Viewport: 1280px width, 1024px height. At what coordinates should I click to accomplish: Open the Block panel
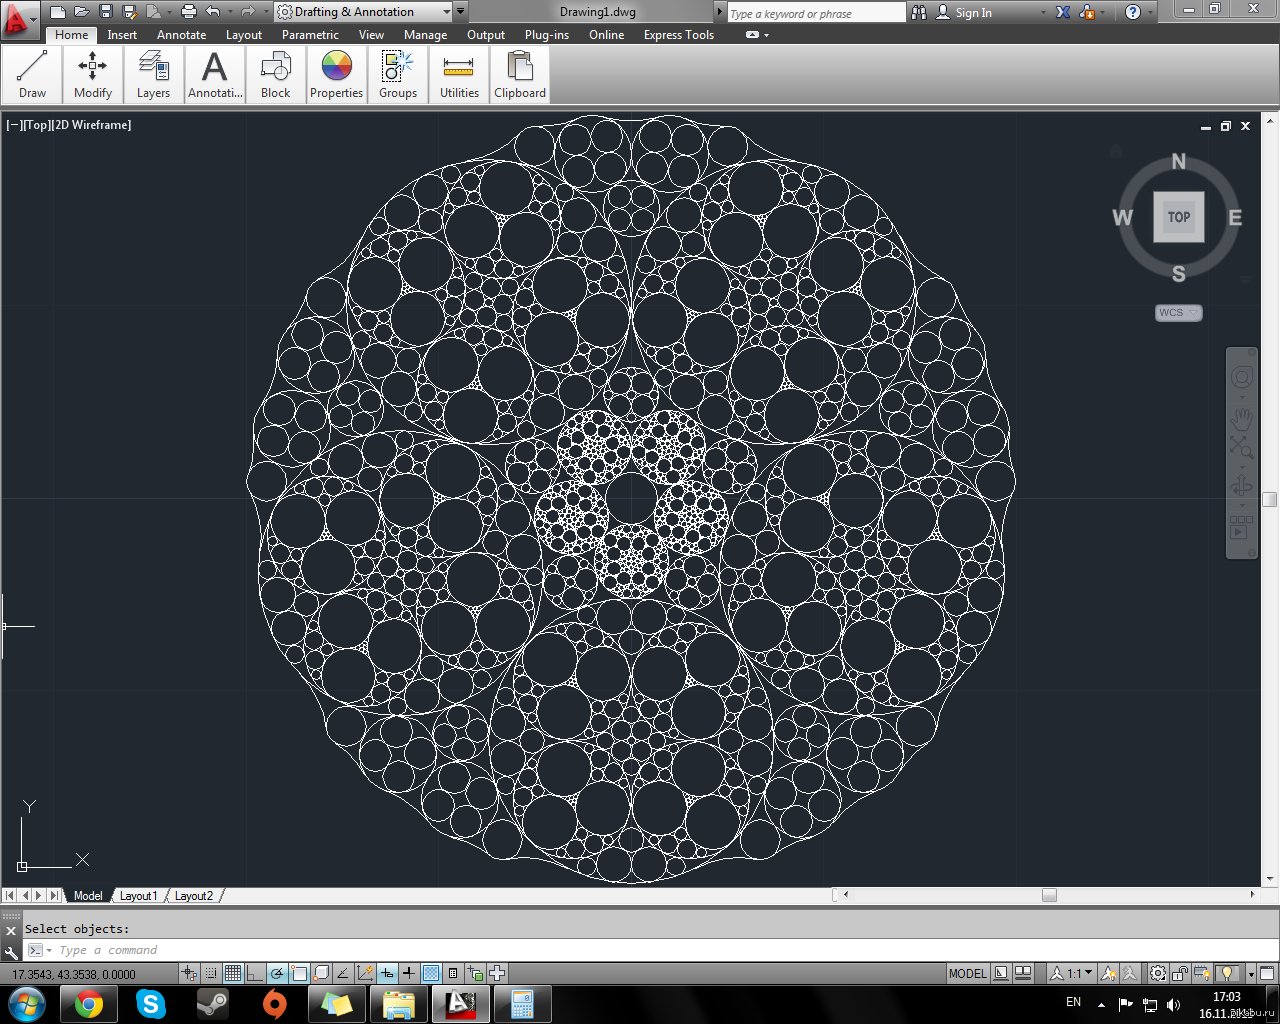pyautogui.click(x=275, y=75)
